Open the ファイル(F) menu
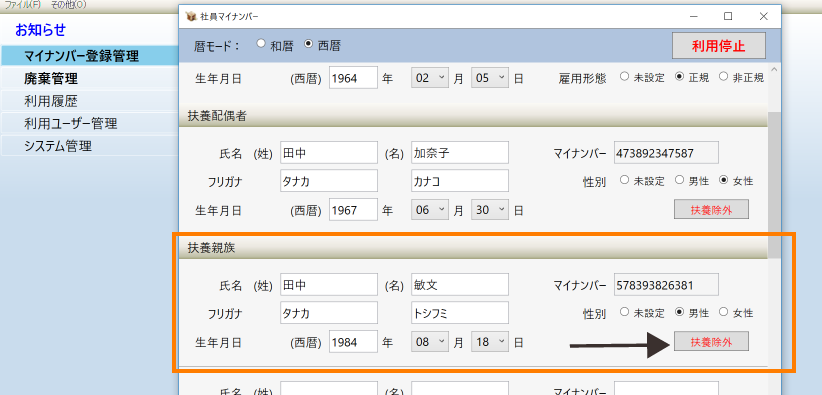Screen dimensions: 822x395 23,5
